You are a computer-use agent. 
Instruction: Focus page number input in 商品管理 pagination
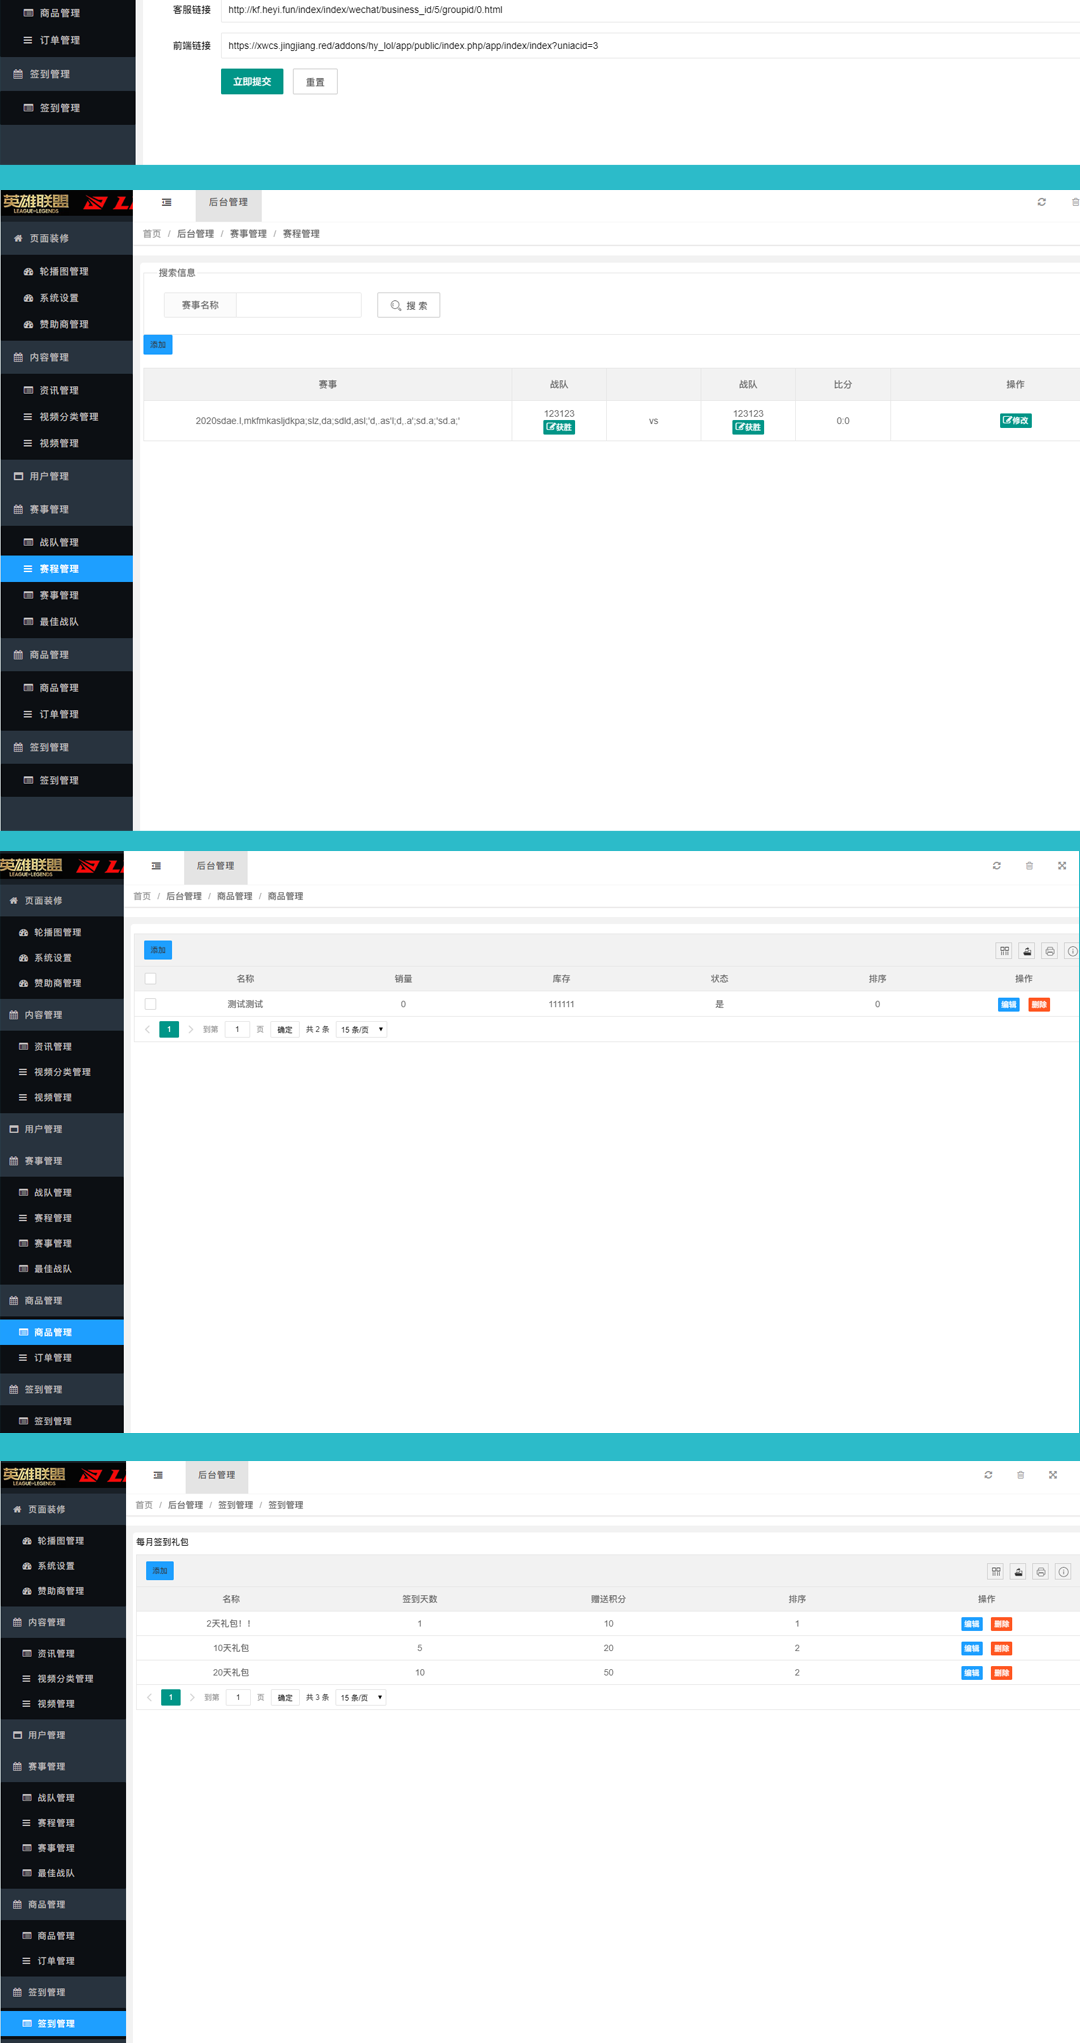(237, 1029)
